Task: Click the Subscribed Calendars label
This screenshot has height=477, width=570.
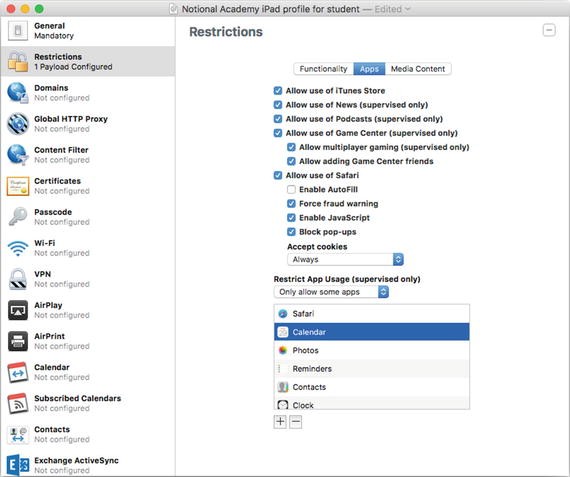Action: point(78,398)
